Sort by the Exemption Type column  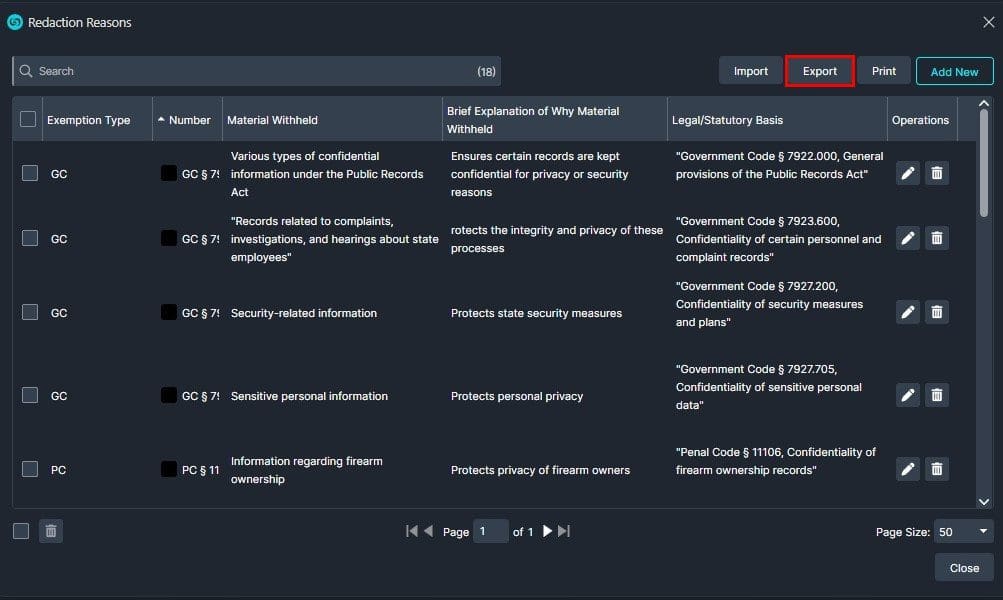click(89, 120)
